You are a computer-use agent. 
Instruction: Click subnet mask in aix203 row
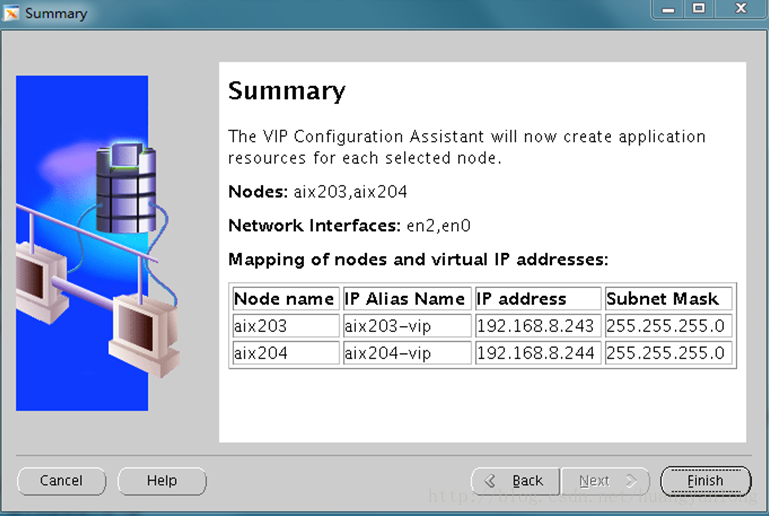click(668, 326)
